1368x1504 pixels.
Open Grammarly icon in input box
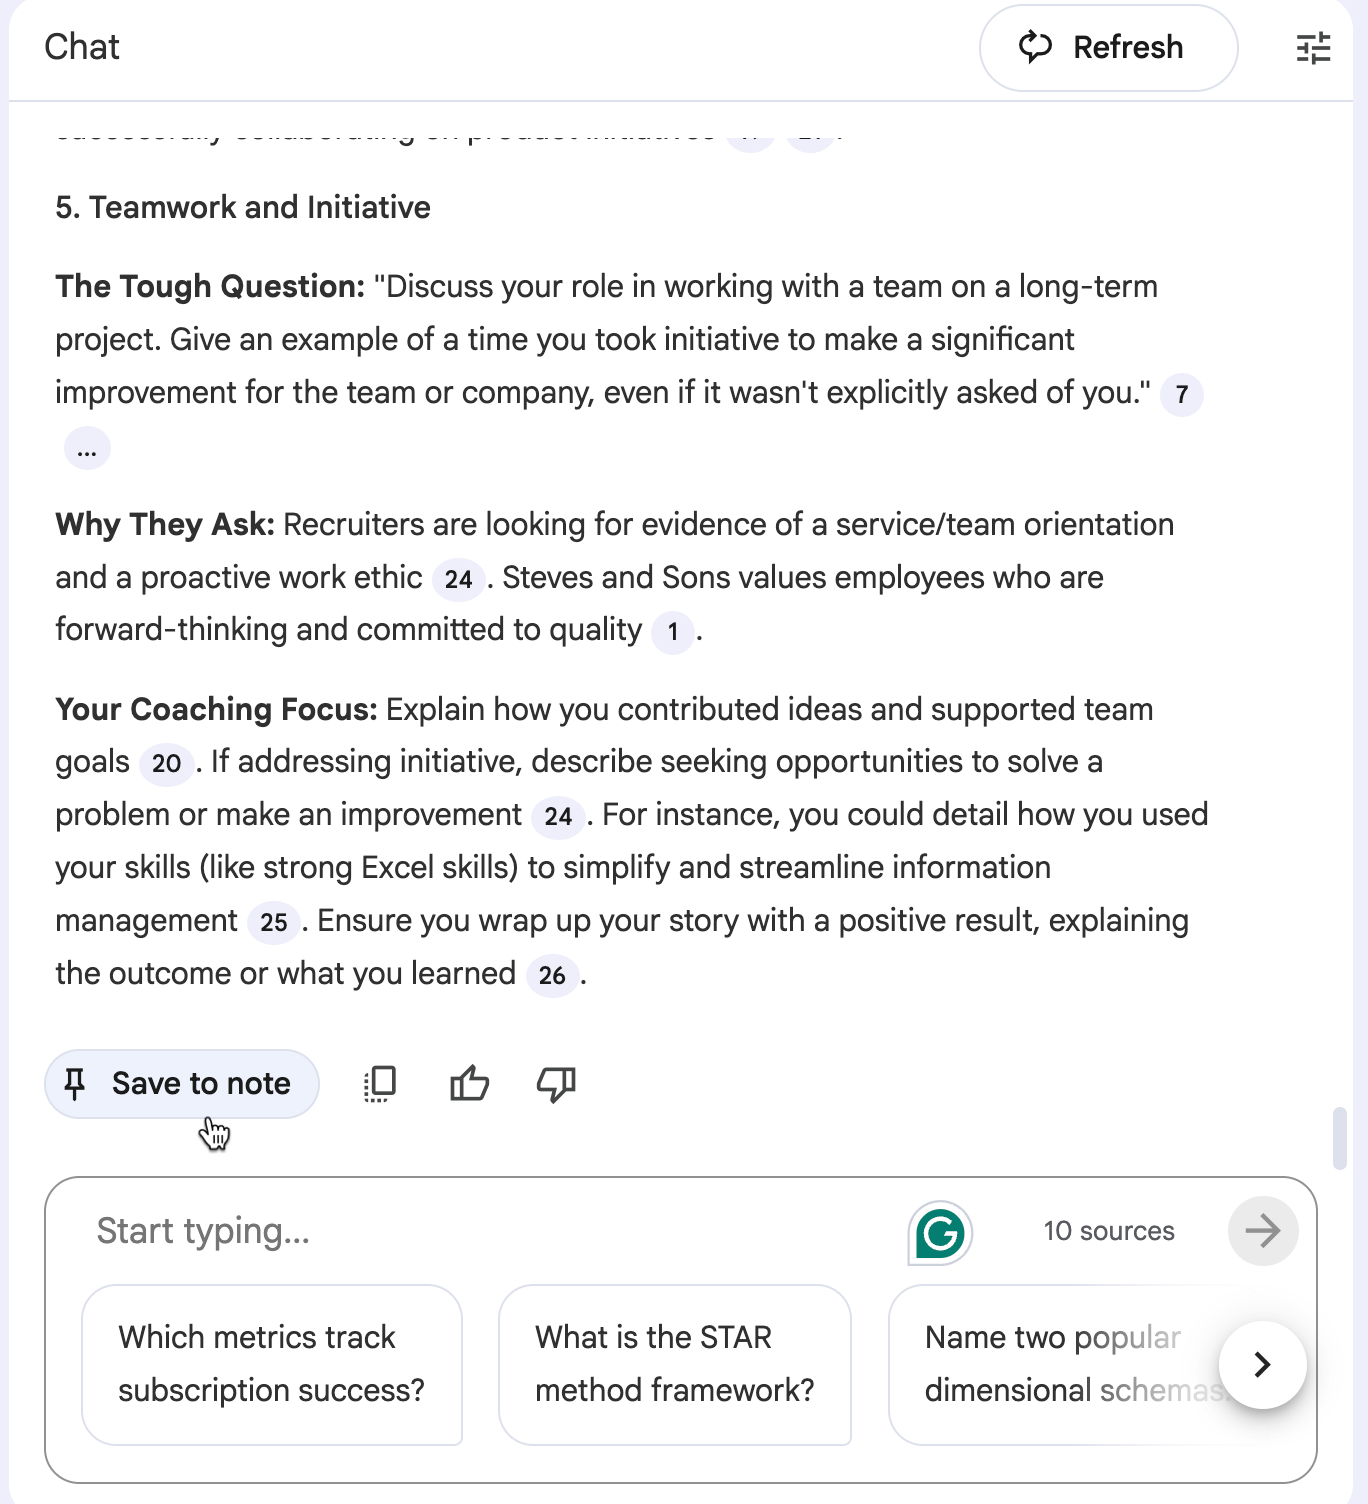(940, 1232)
